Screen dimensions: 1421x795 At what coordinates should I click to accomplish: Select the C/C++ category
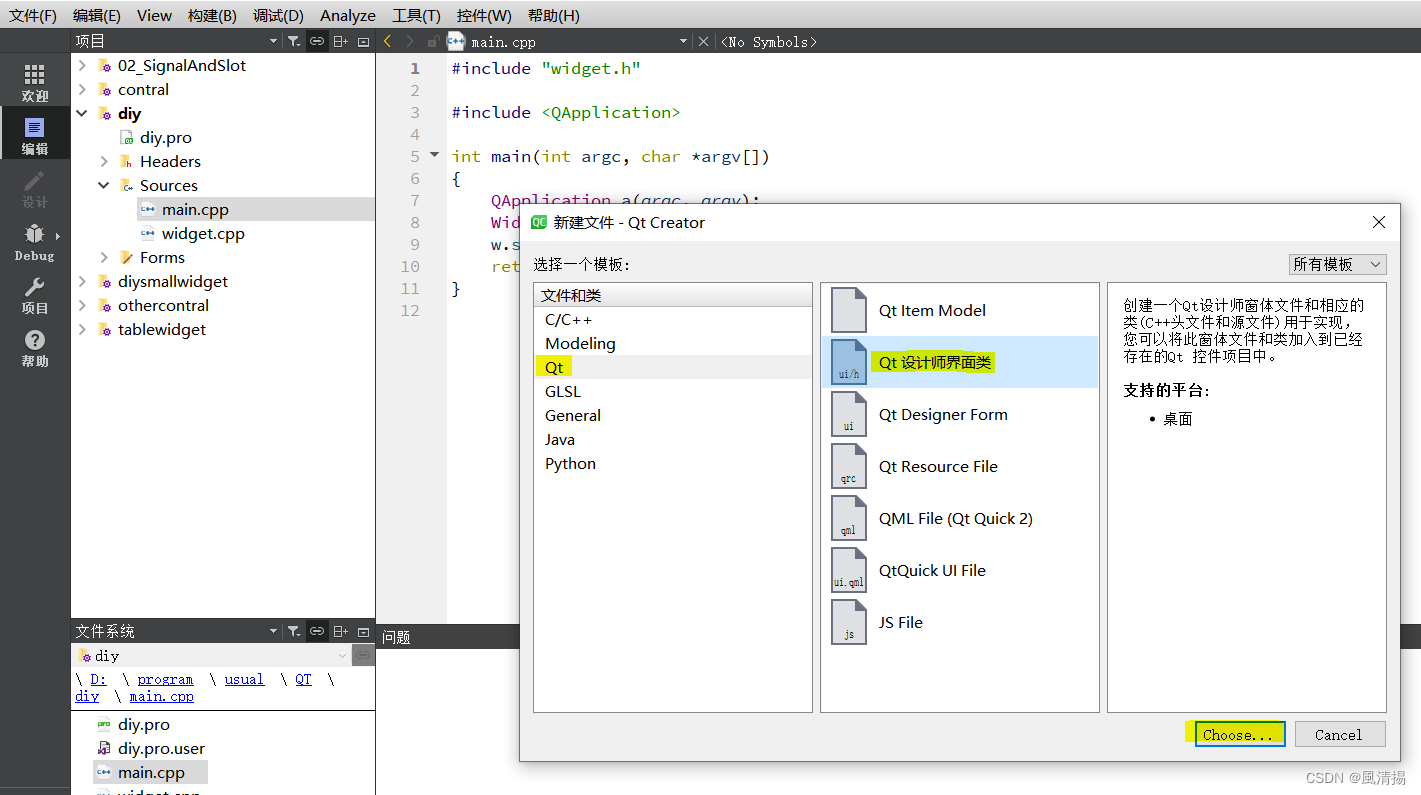[673, 319]
